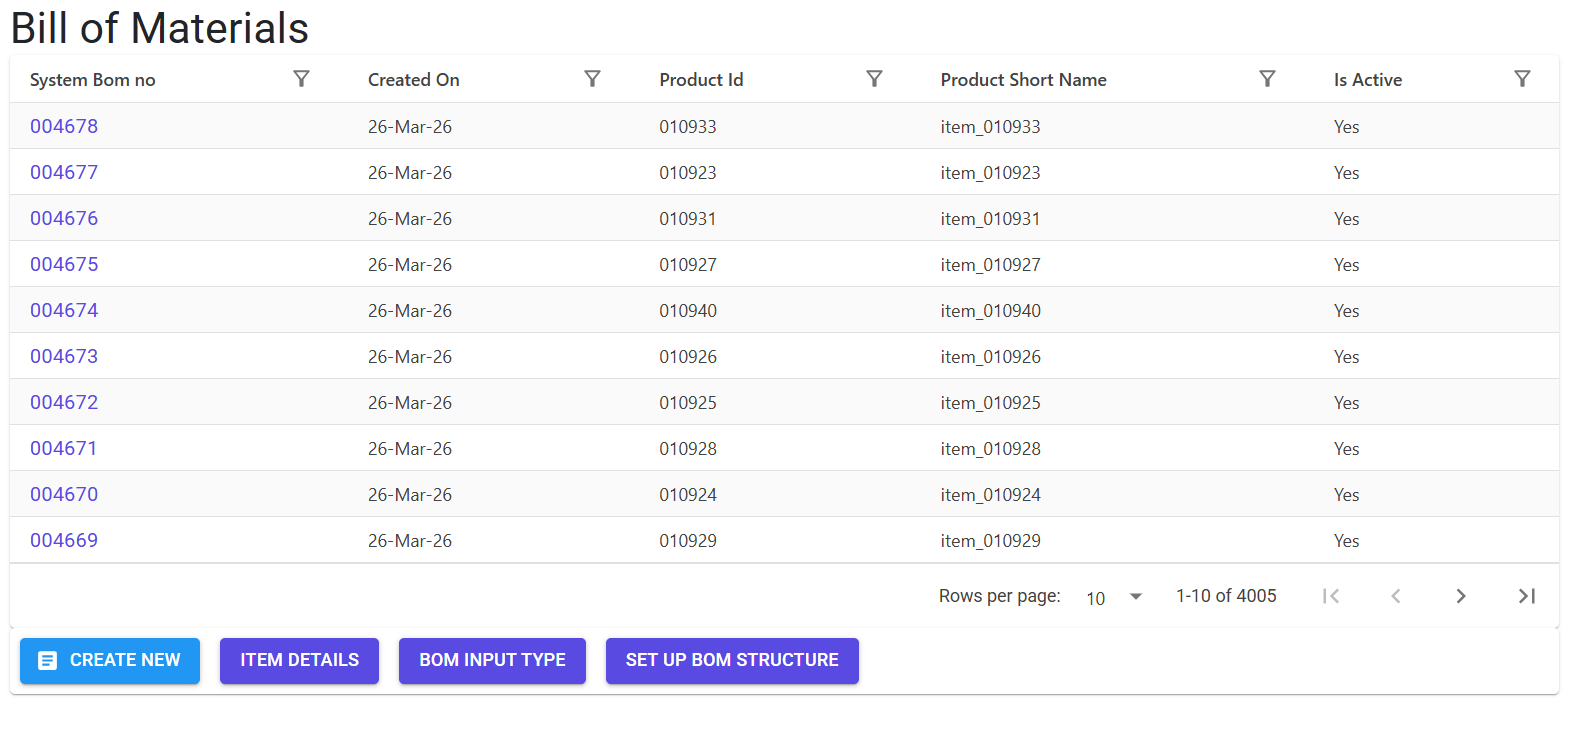This screenshot has height=744, width=1578.
Task: Expand the Rows per page dropdown
Action: tap(1114, 597)
